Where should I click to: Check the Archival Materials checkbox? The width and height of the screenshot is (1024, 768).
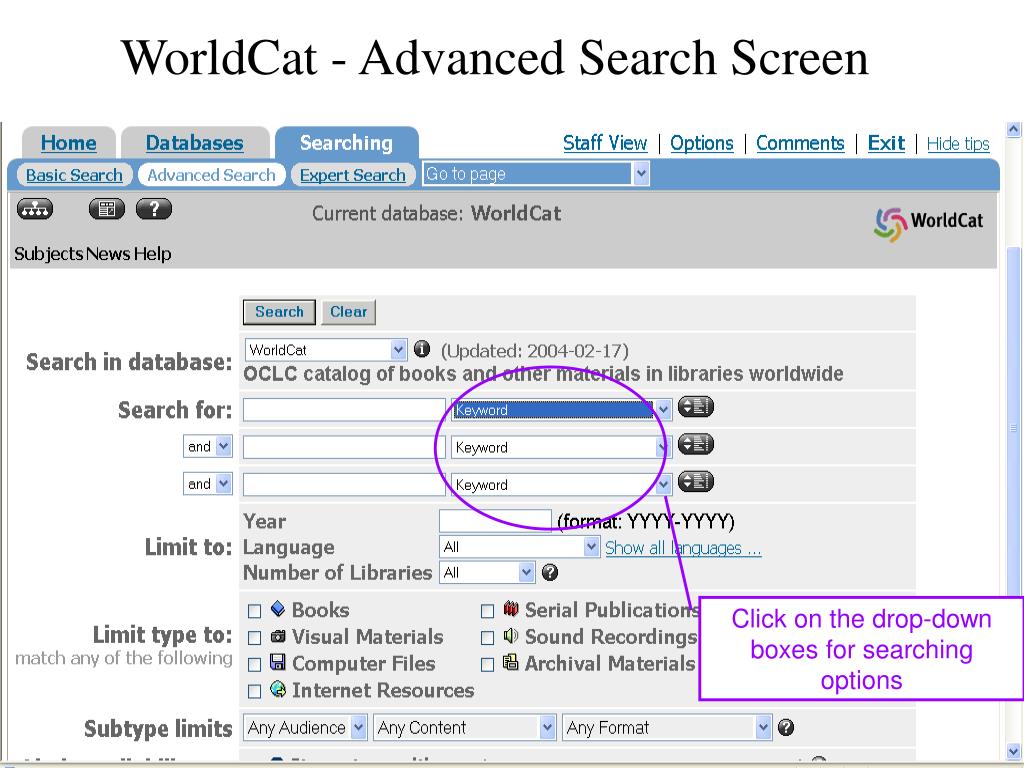click(487, 665)
